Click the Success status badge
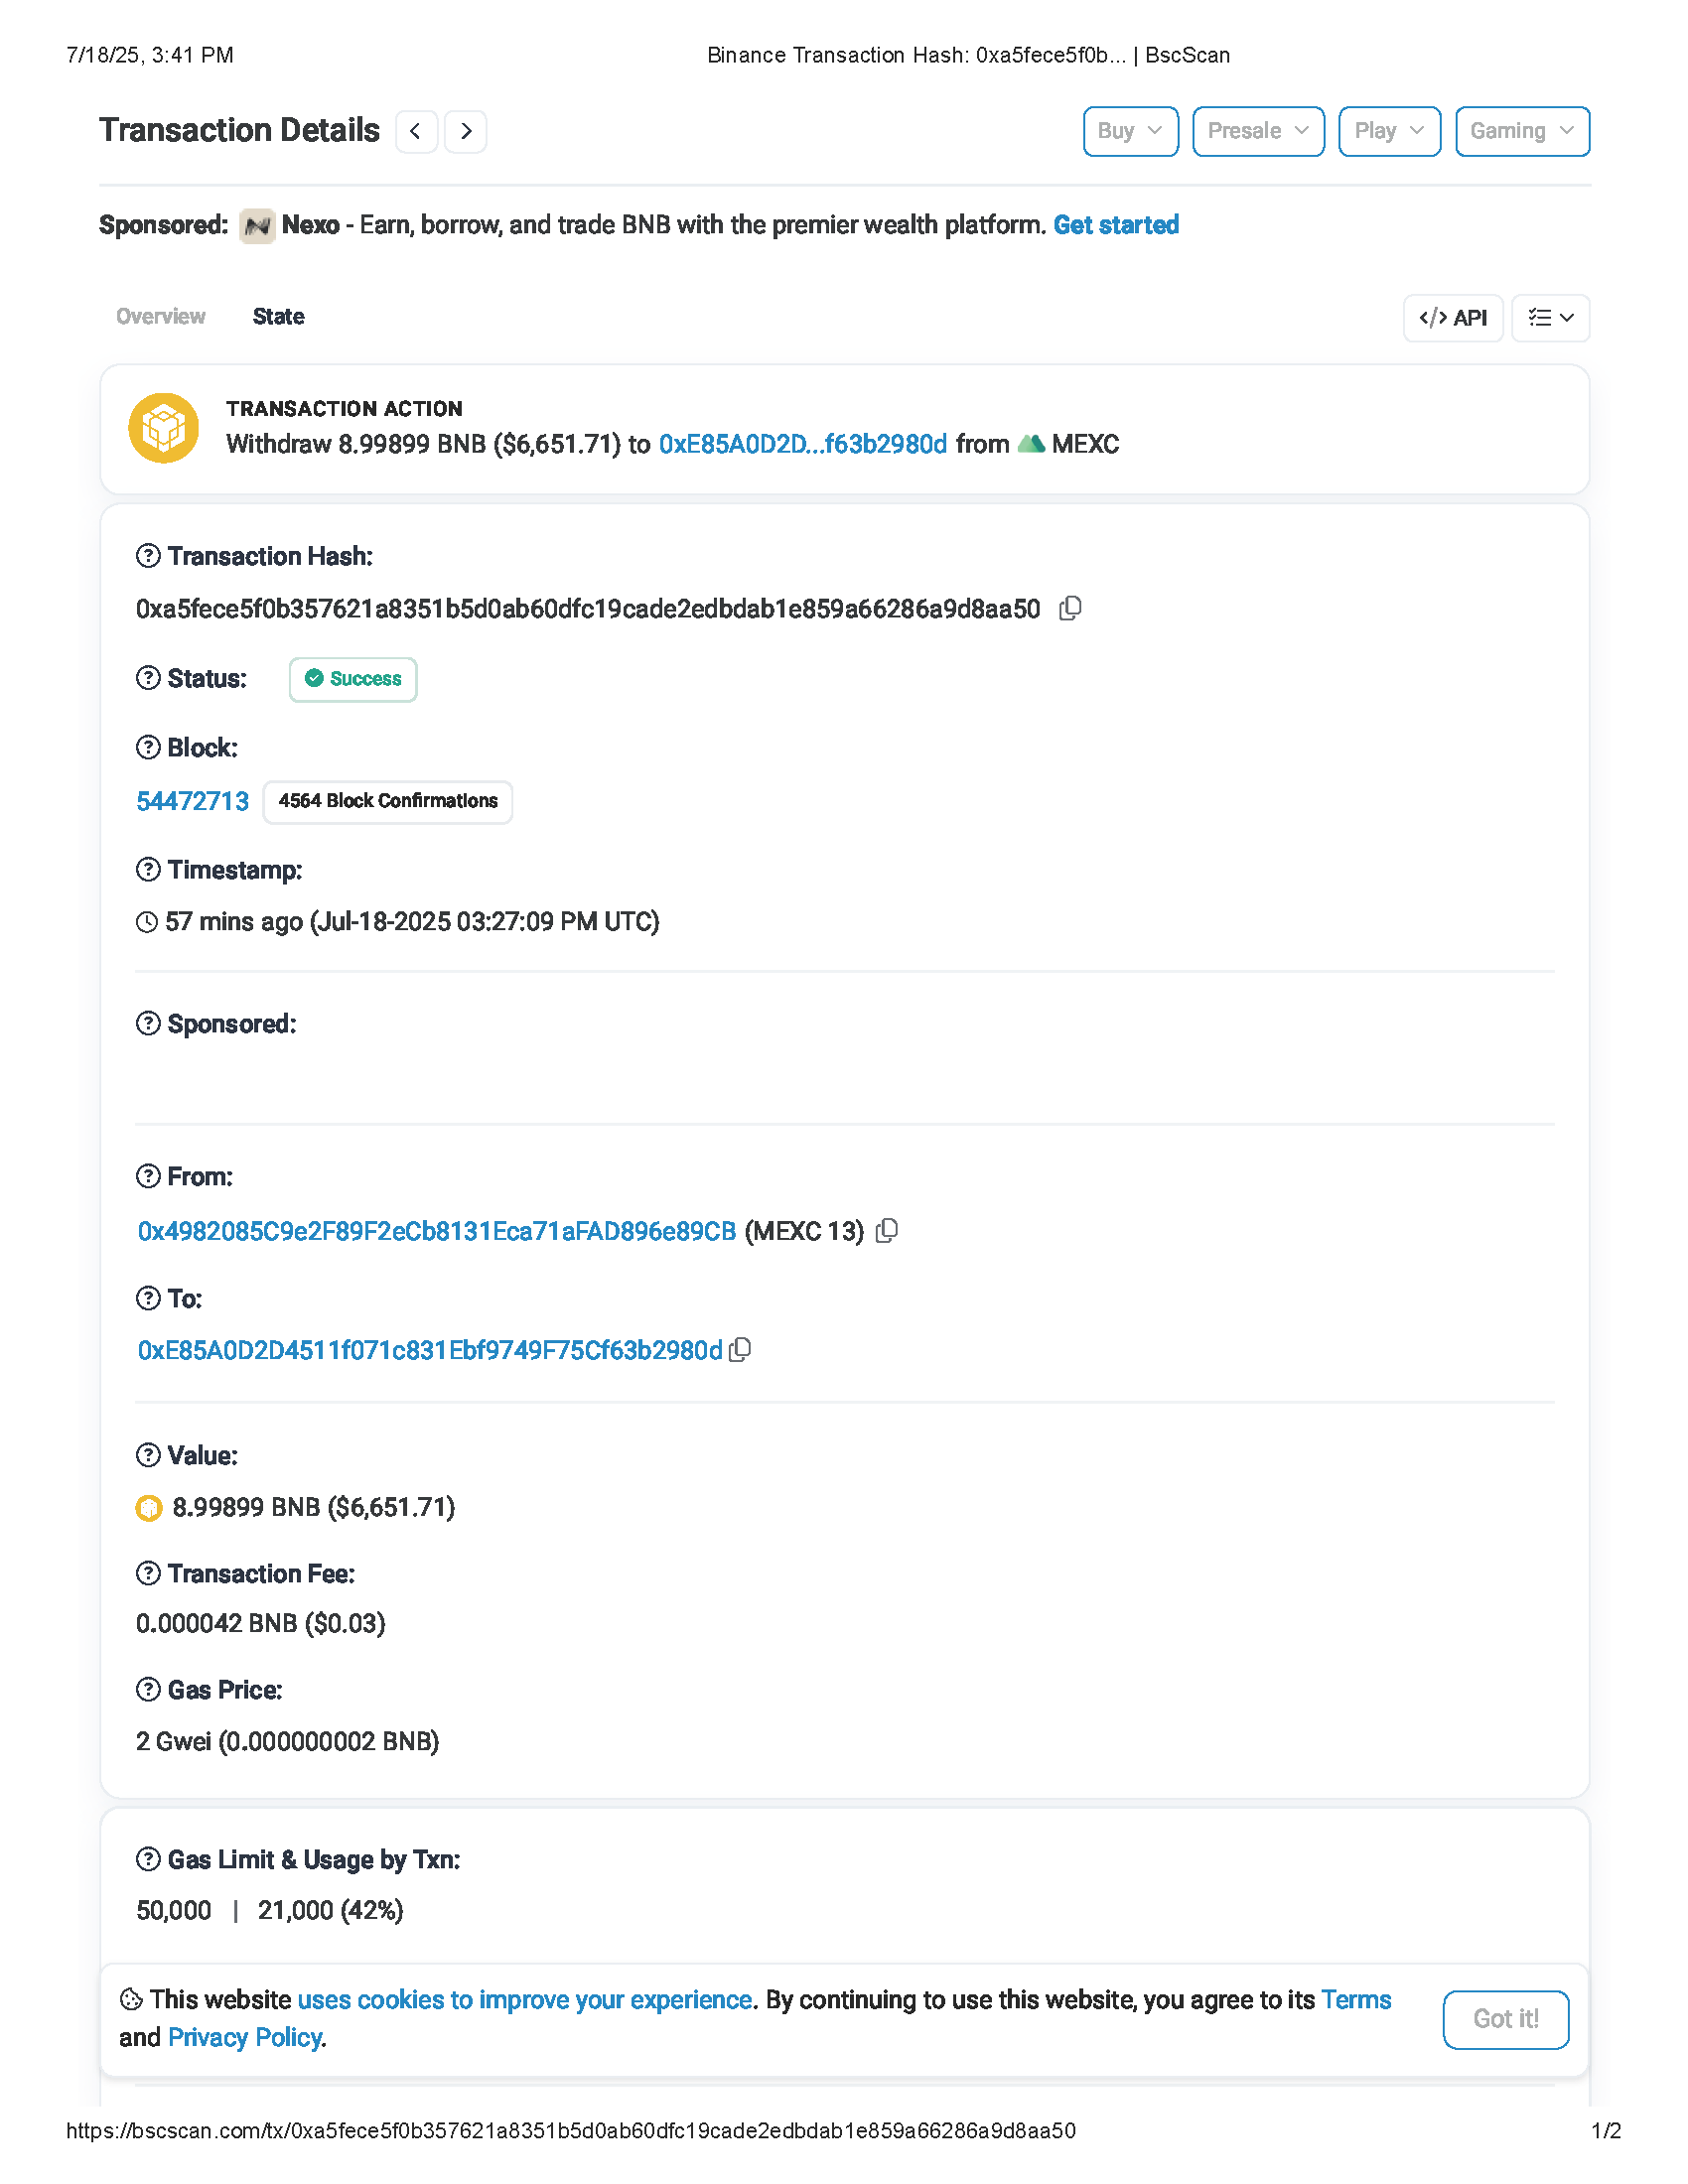The width and height of the screenshot is (1688, 2184). (352, 679)
